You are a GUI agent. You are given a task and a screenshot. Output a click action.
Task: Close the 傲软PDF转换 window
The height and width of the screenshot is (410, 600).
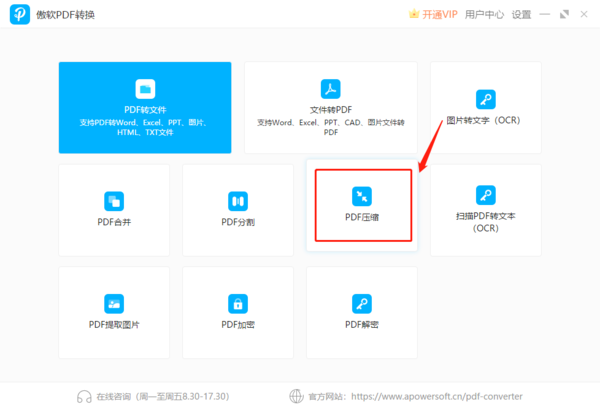tap(584, 15)
